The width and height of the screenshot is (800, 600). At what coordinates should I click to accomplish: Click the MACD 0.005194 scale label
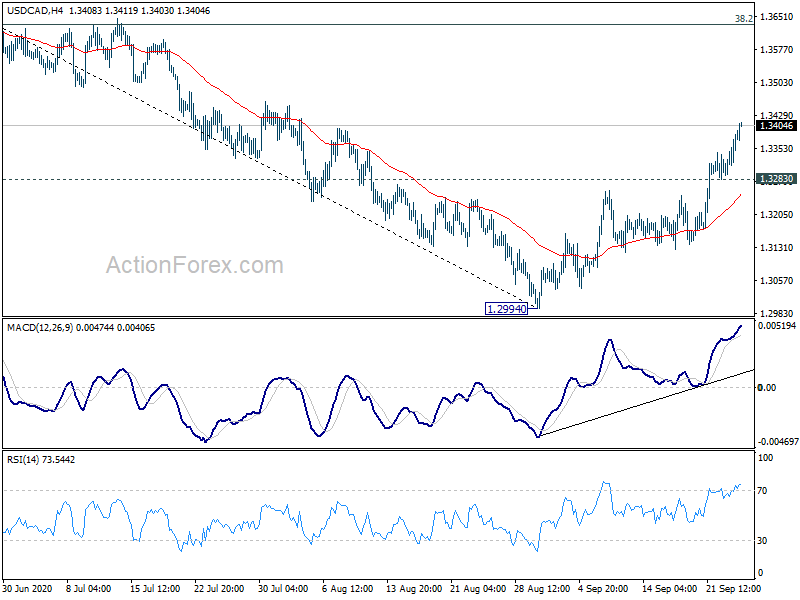(x=777, y=326)
